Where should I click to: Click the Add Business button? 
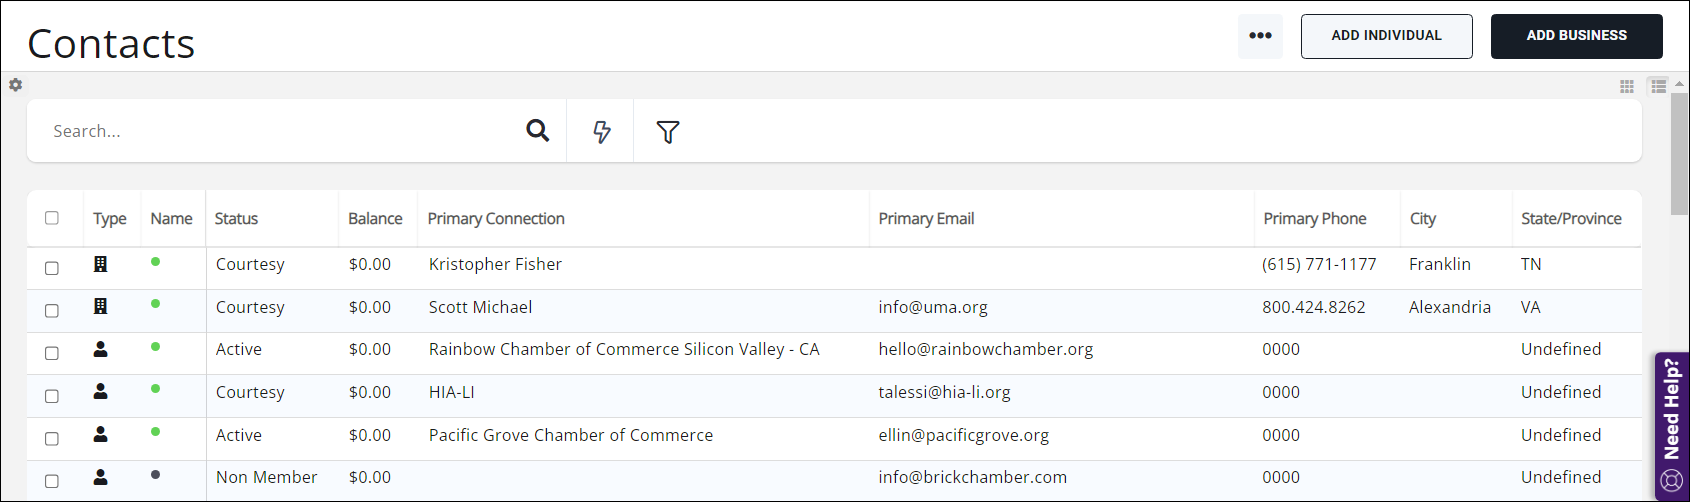pos(1576,36)
